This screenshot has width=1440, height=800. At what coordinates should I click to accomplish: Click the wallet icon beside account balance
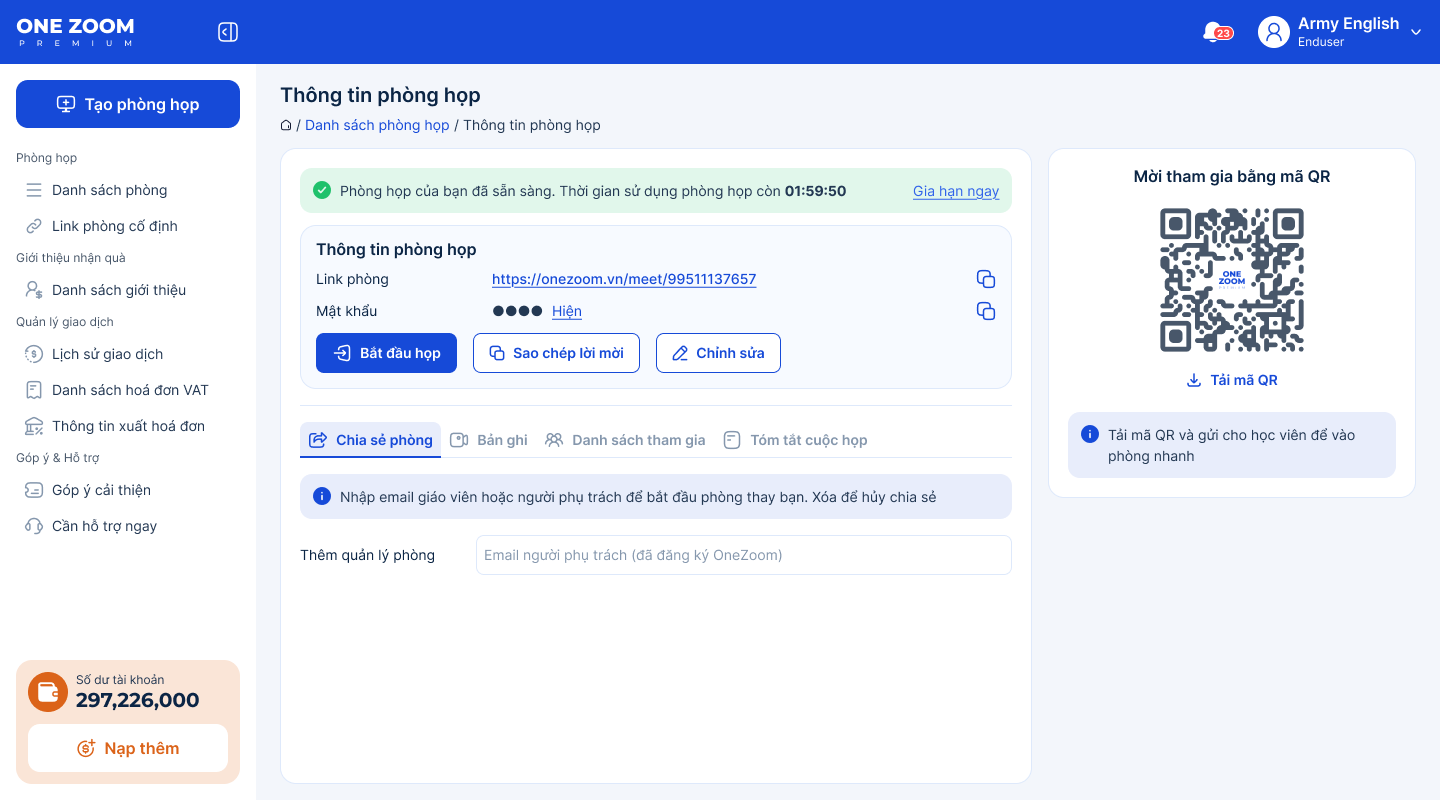coord(48,692)
